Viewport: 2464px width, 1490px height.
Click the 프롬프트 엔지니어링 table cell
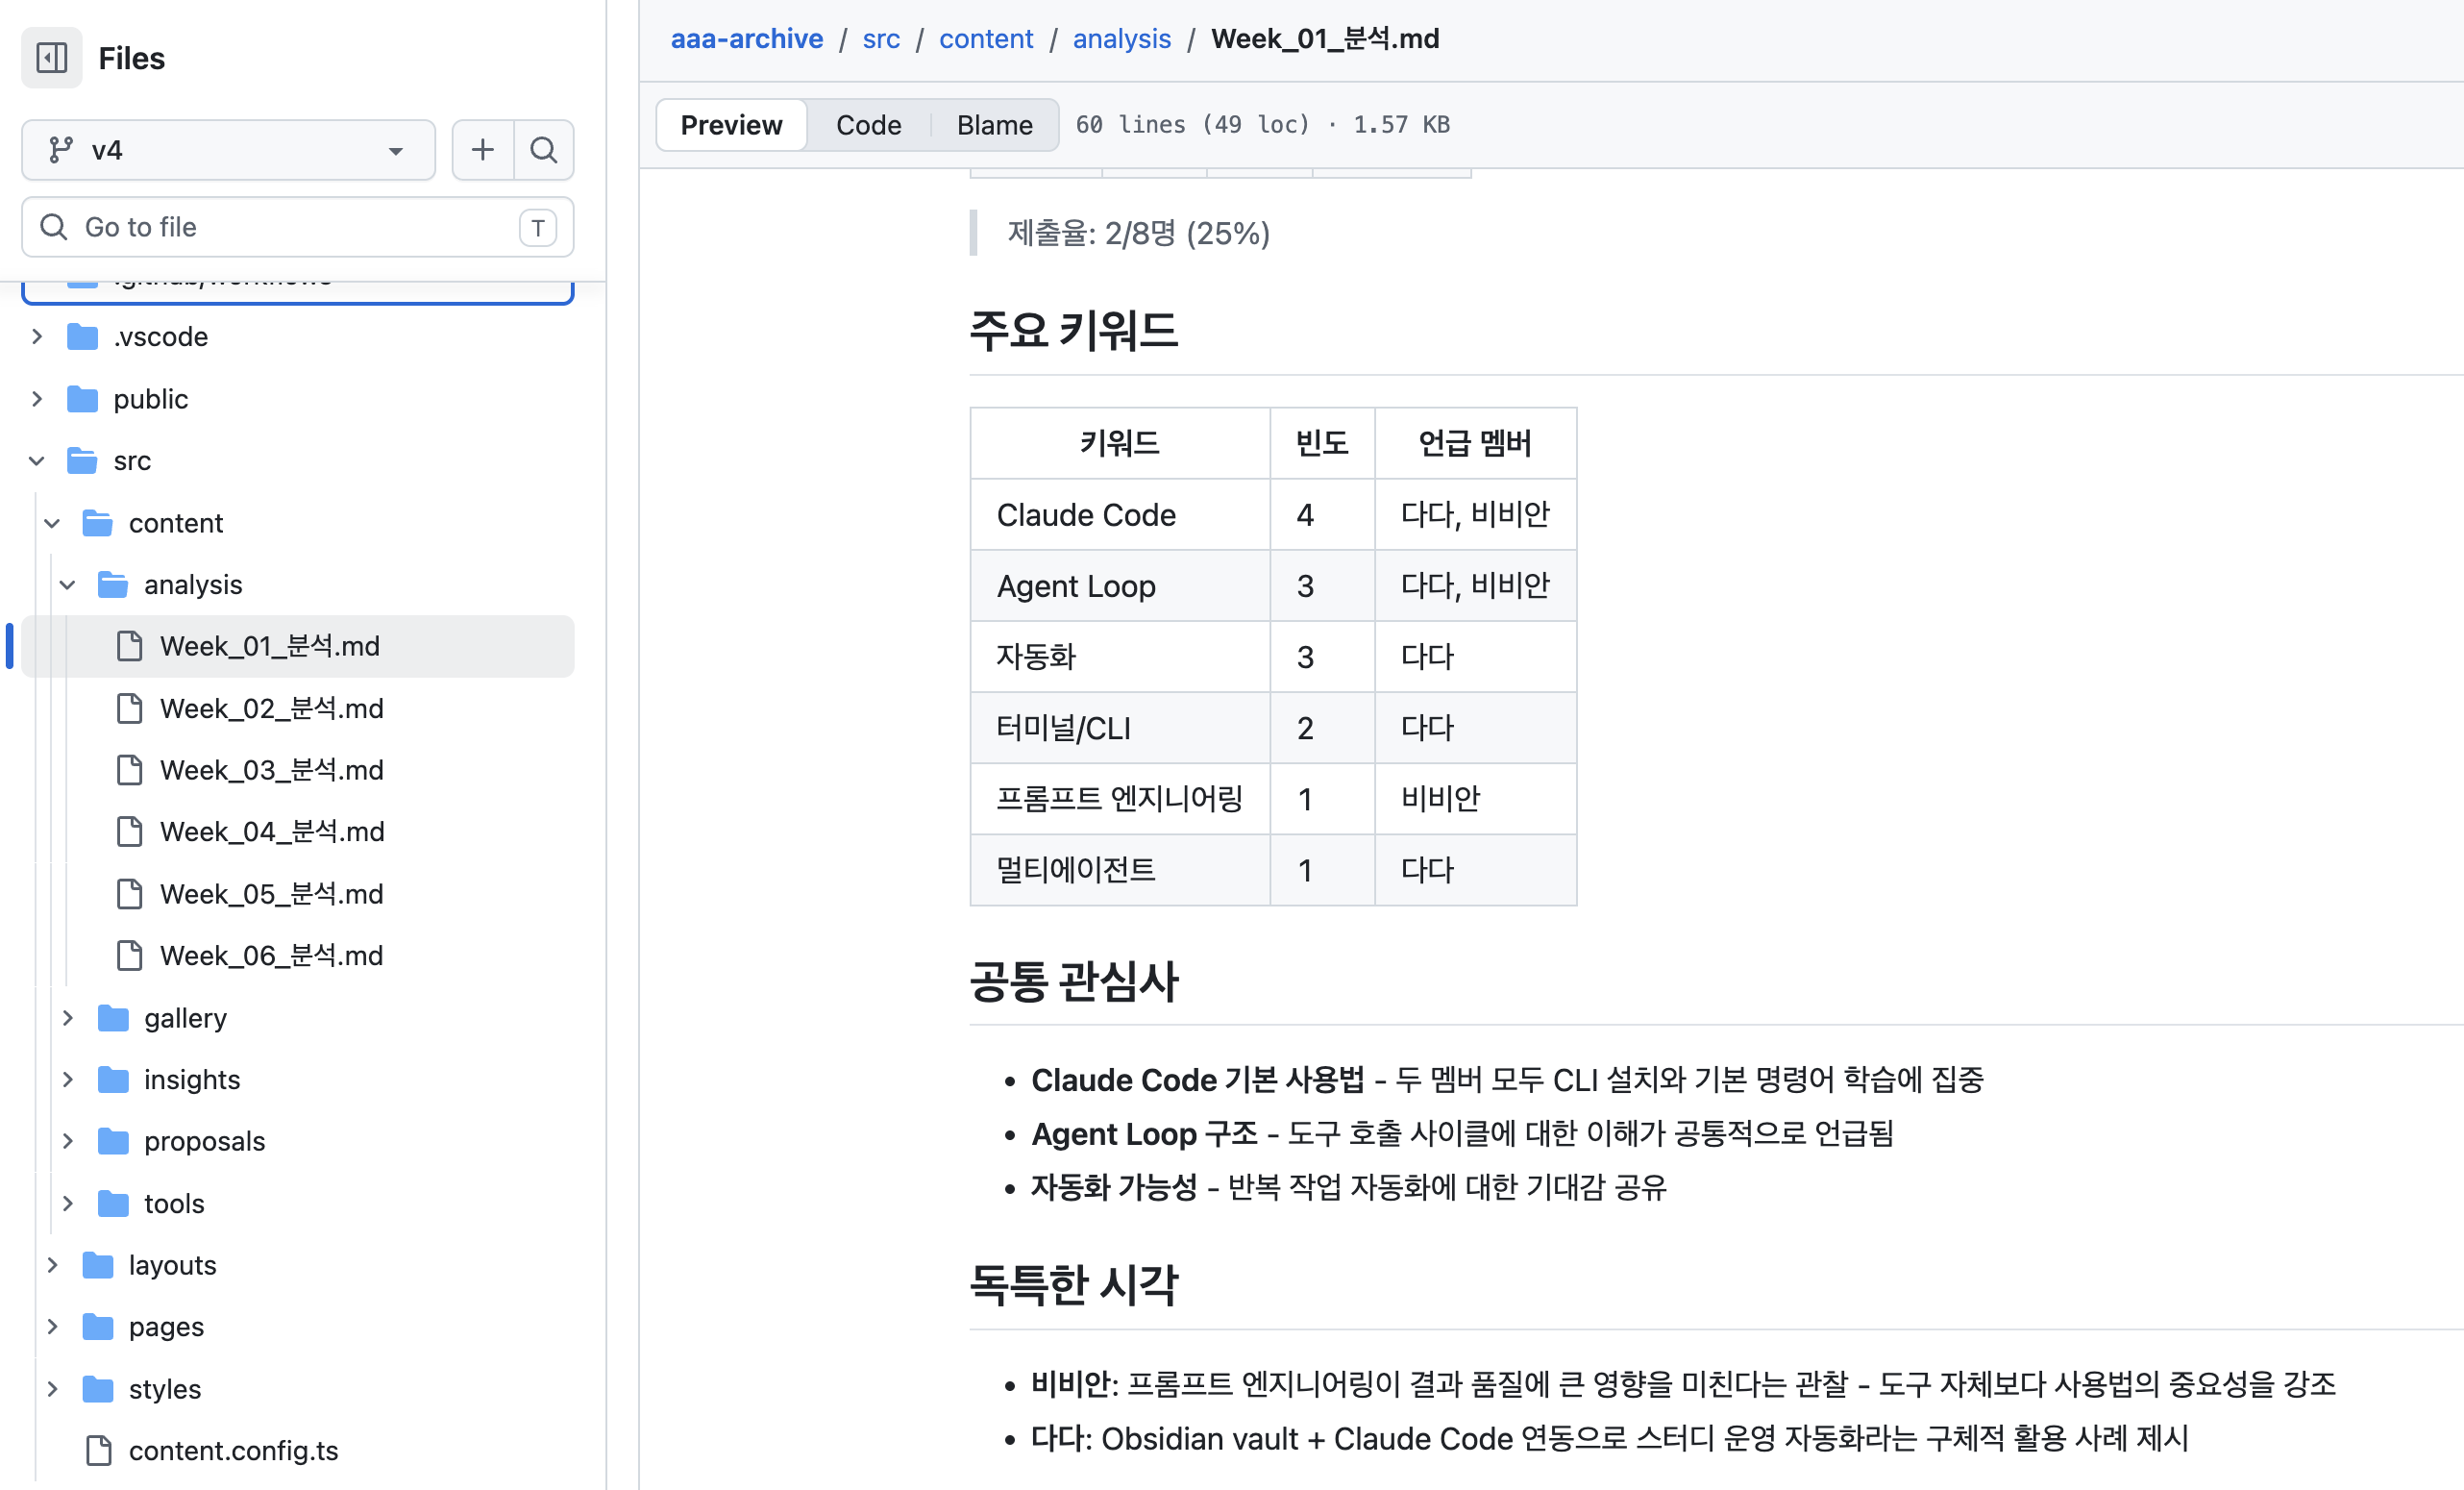tap(1120, 799)
